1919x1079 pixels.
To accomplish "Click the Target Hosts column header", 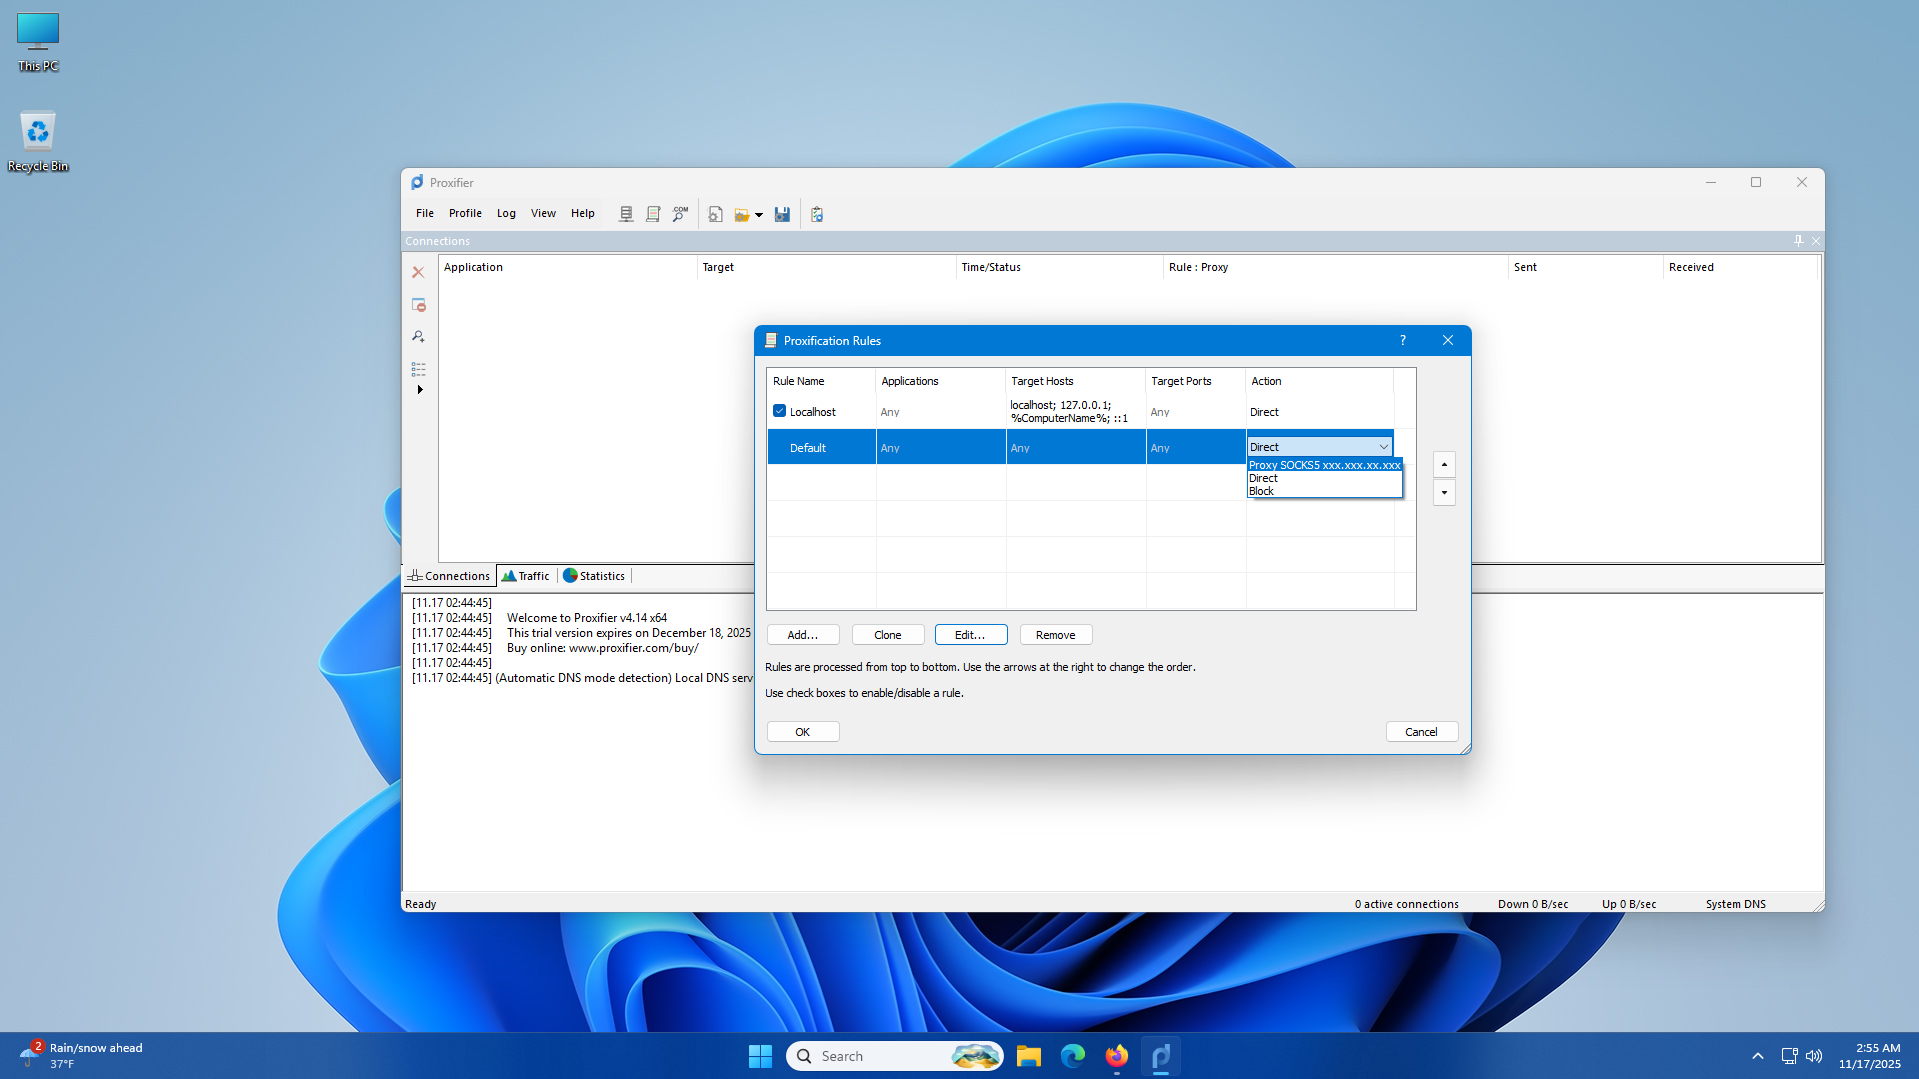I will [1076, 381].
